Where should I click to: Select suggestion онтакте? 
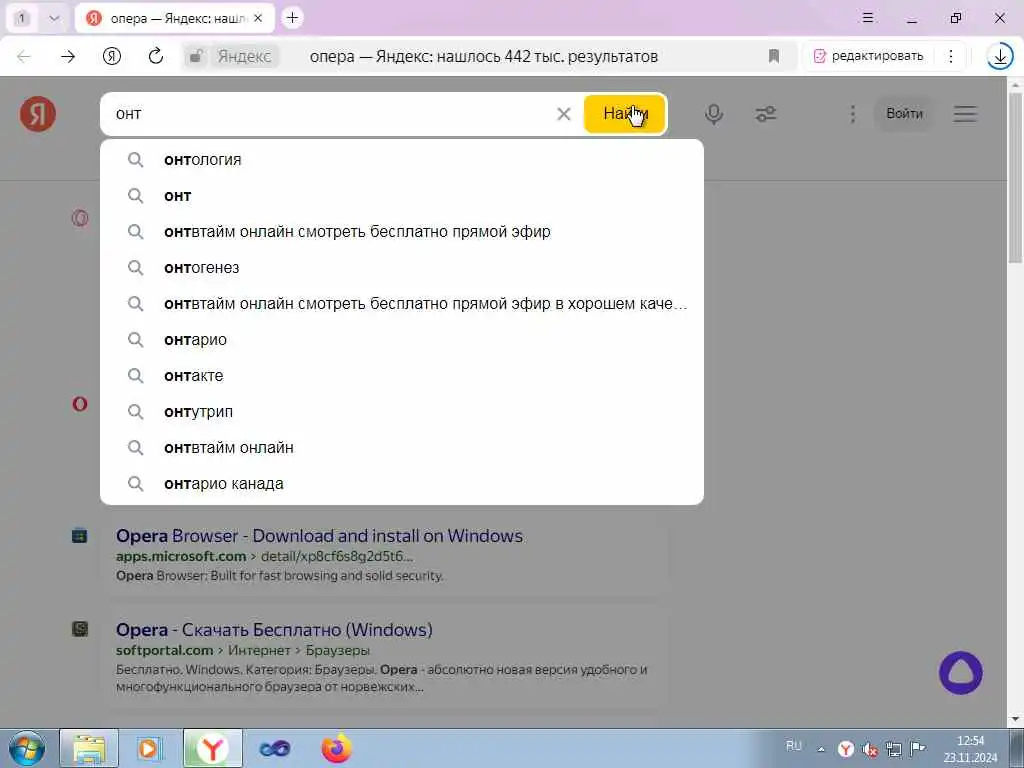pyautogui.click(x=402, y=376)
